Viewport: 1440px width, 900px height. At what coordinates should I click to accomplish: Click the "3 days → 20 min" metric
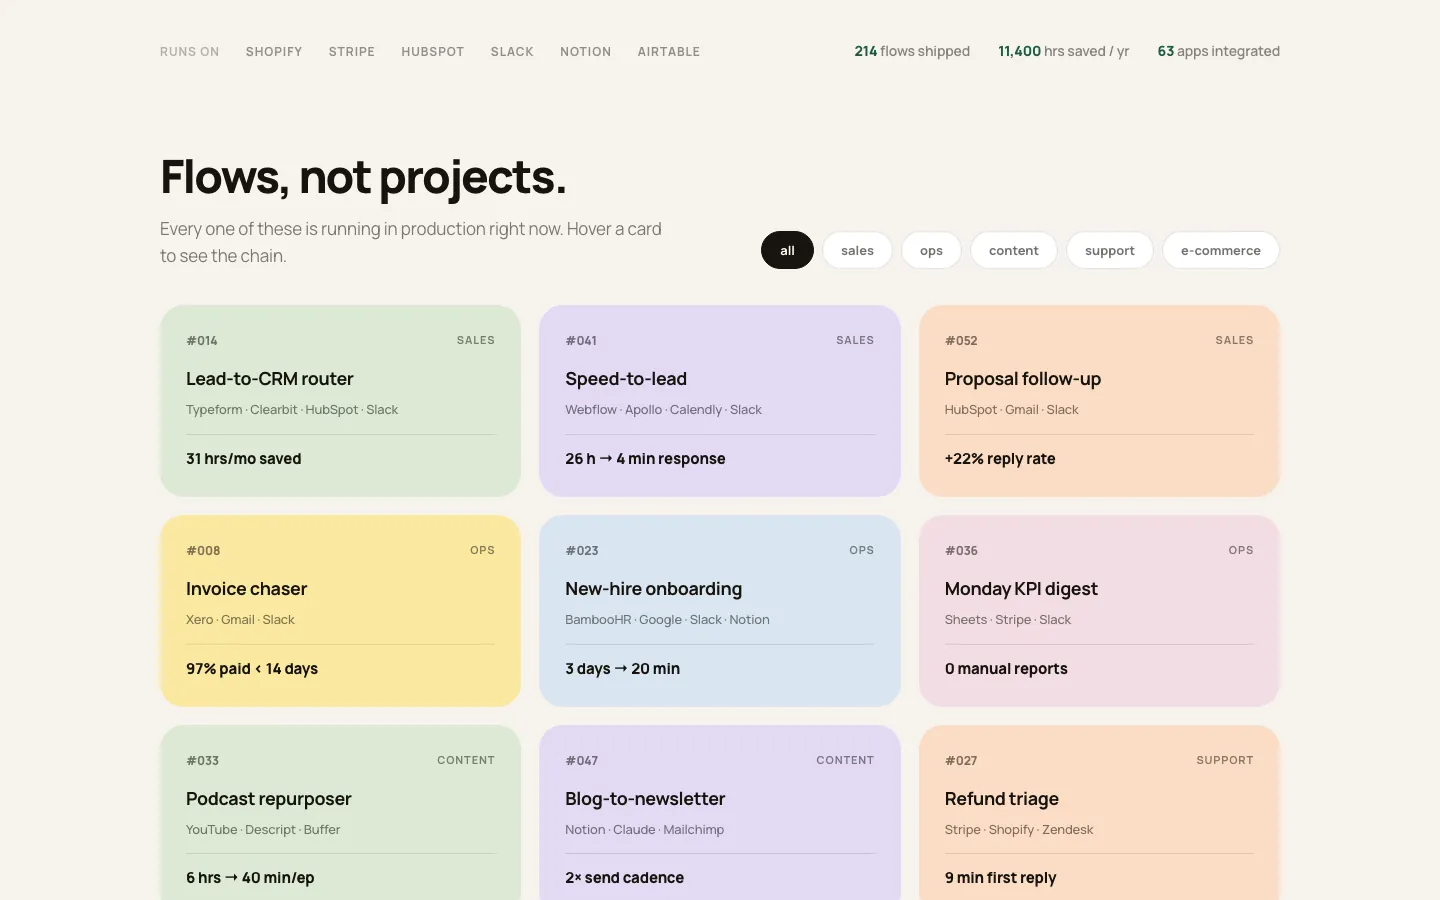622,669
